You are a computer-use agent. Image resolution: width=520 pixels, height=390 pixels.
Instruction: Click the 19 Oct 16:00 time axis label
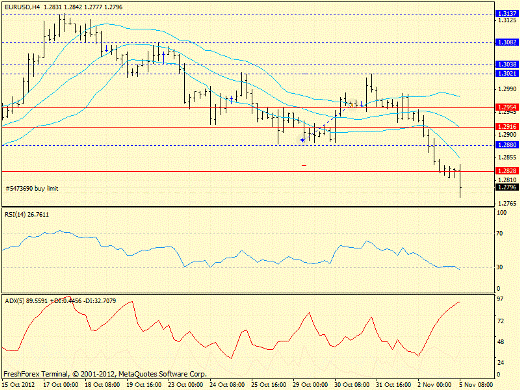[144, 385]
